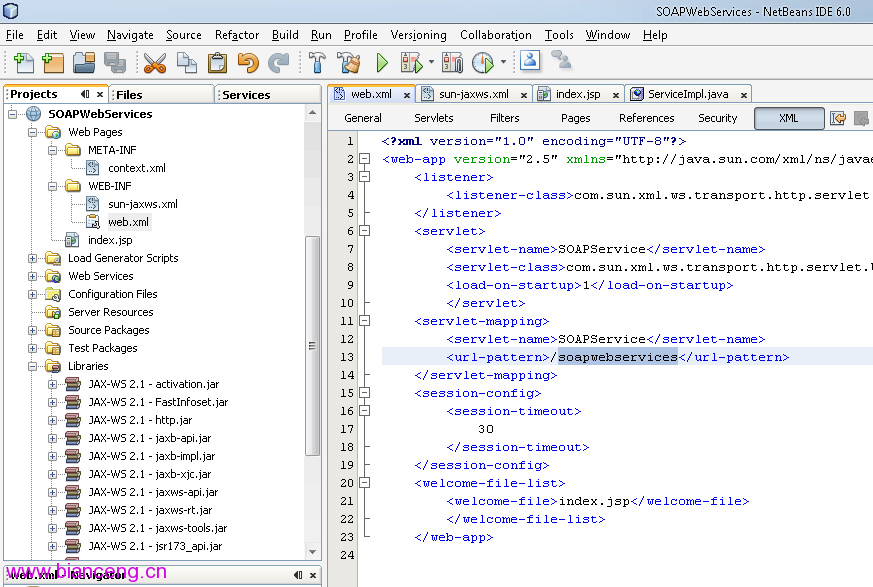
Task: Click the Save All toolbar icon
Action: click(115, 62)
